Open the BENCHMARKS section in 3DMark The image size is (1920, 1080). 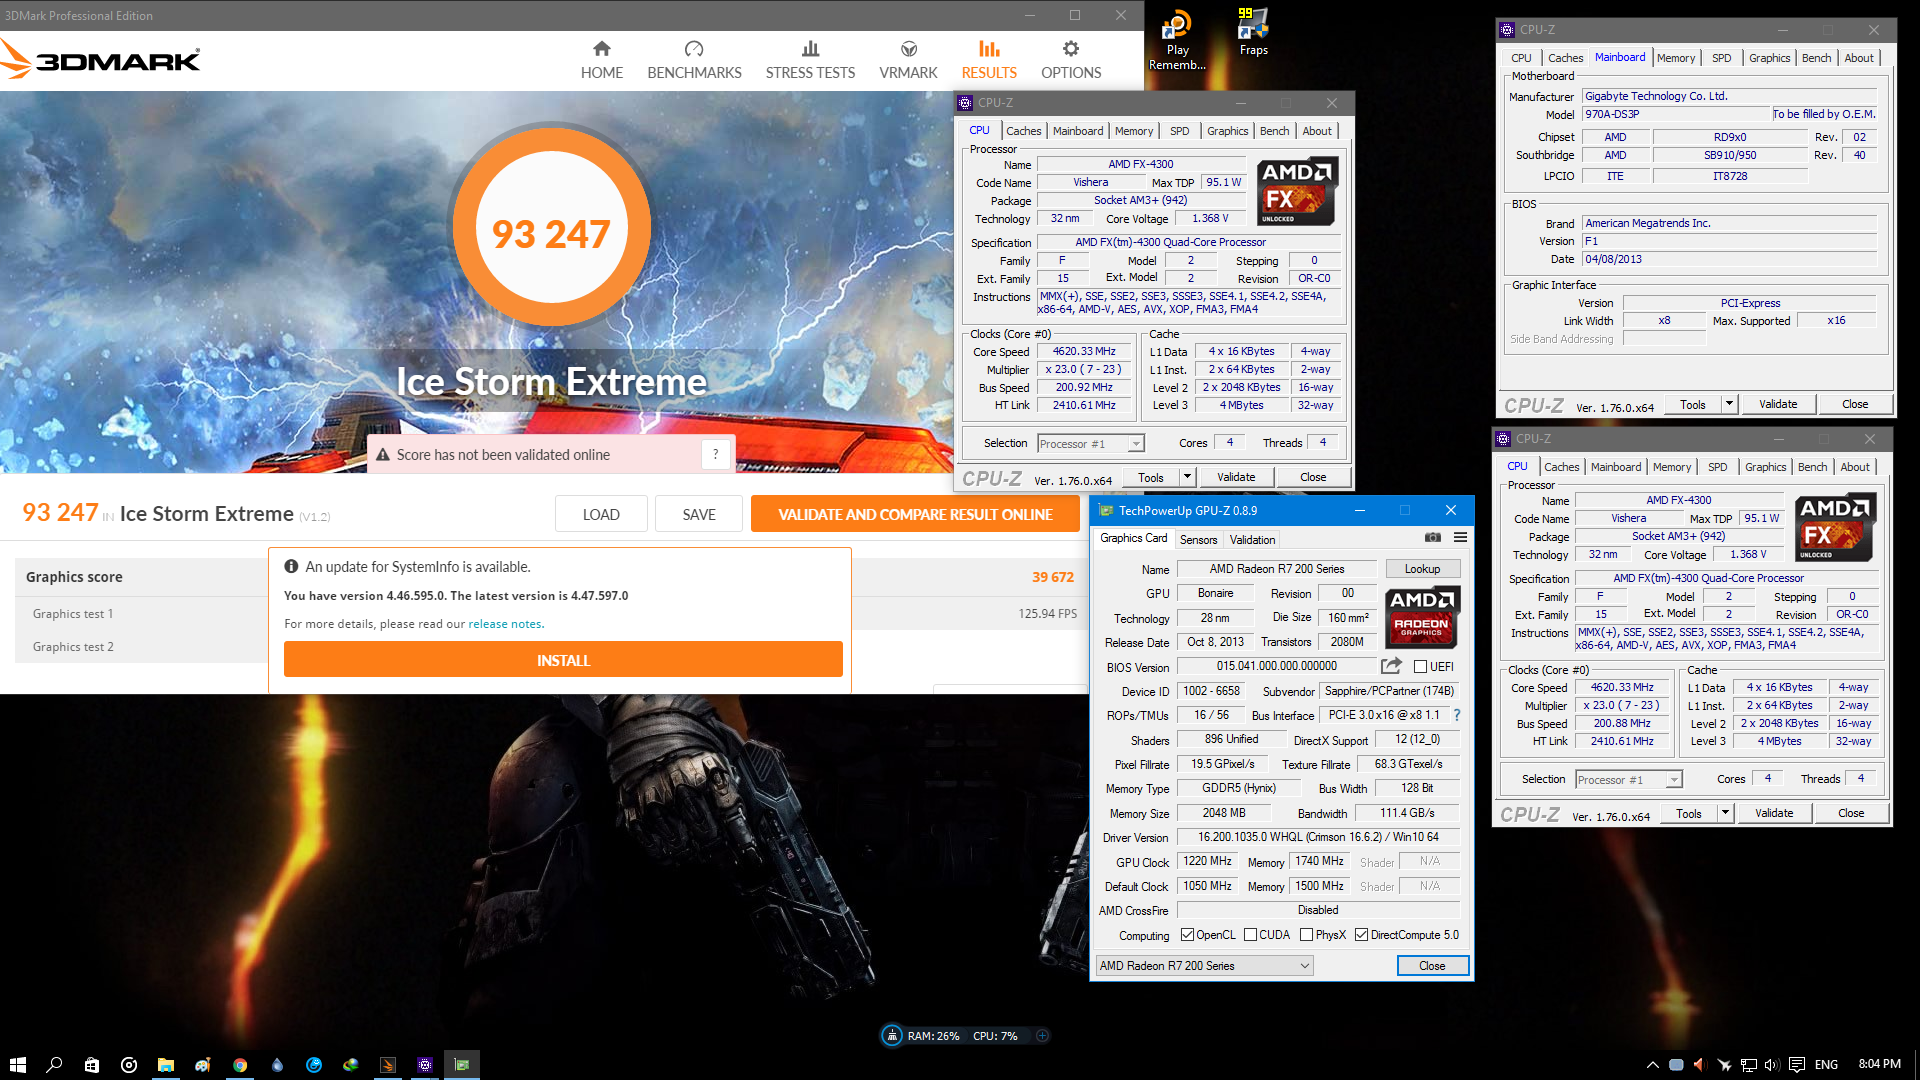(x=694, y=61)
